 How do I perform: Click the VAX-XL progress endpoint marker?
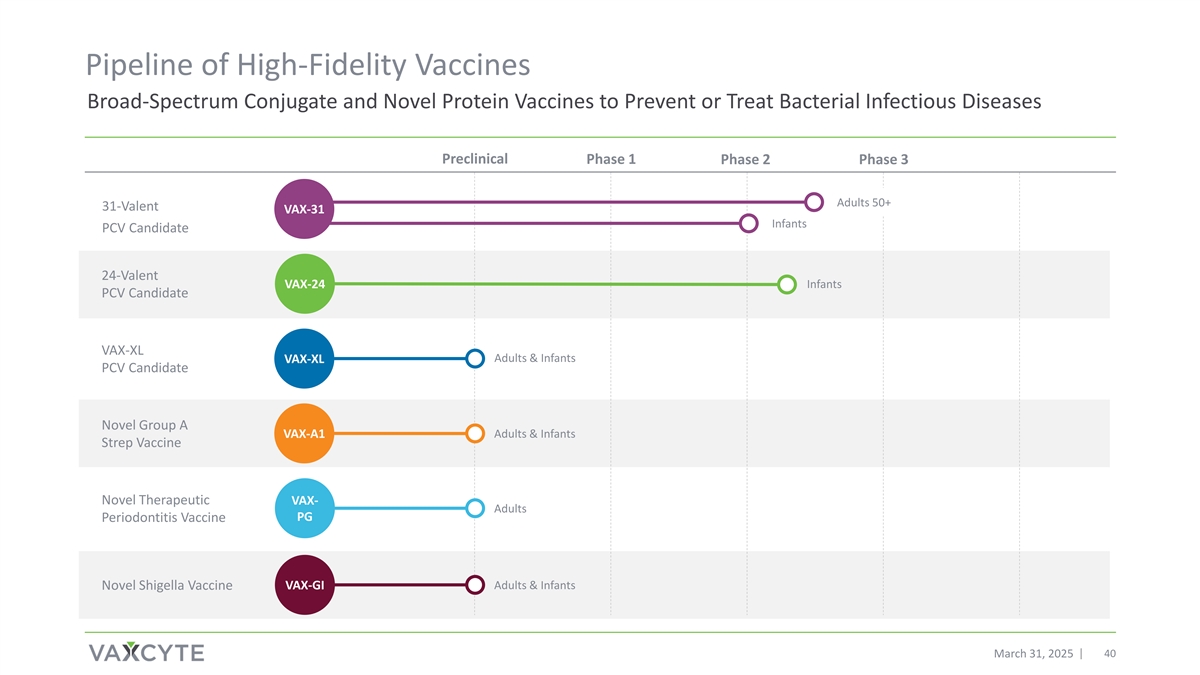point(476,359)
